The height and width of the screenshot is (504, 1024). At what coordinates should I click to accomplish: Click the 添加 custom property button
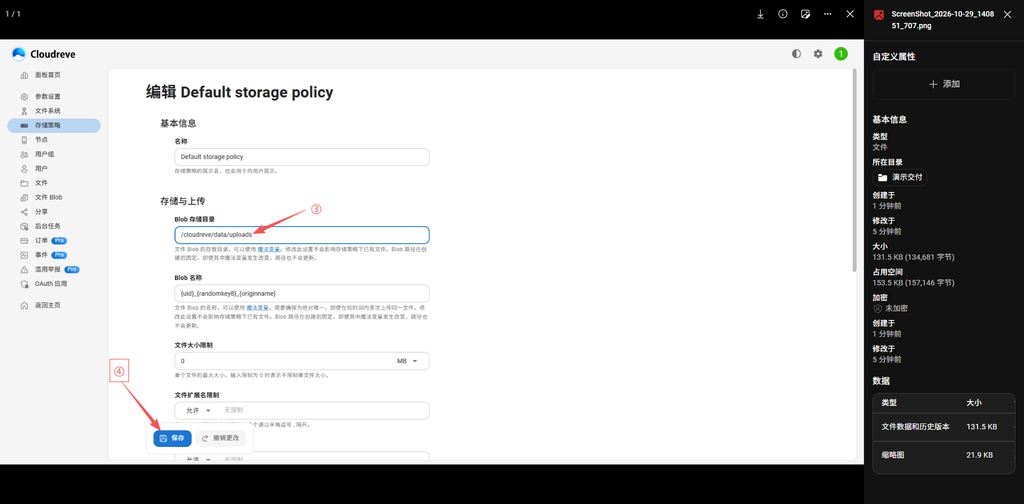point(944,84)
